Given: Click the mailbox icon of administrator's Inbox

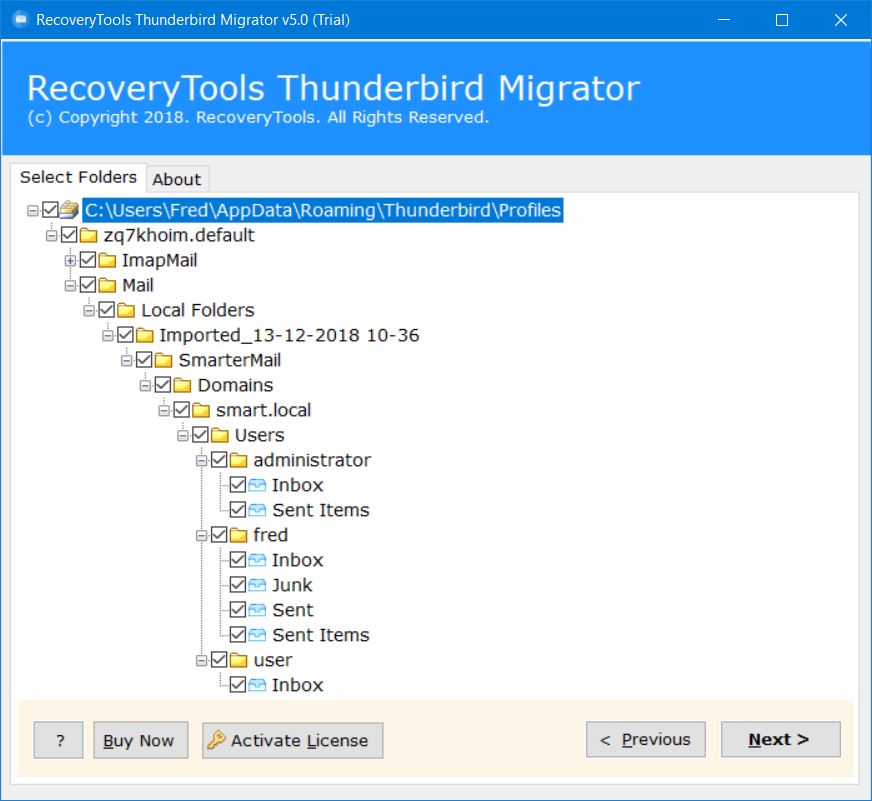Looking at the screenshot, I should tap(257, 485).
